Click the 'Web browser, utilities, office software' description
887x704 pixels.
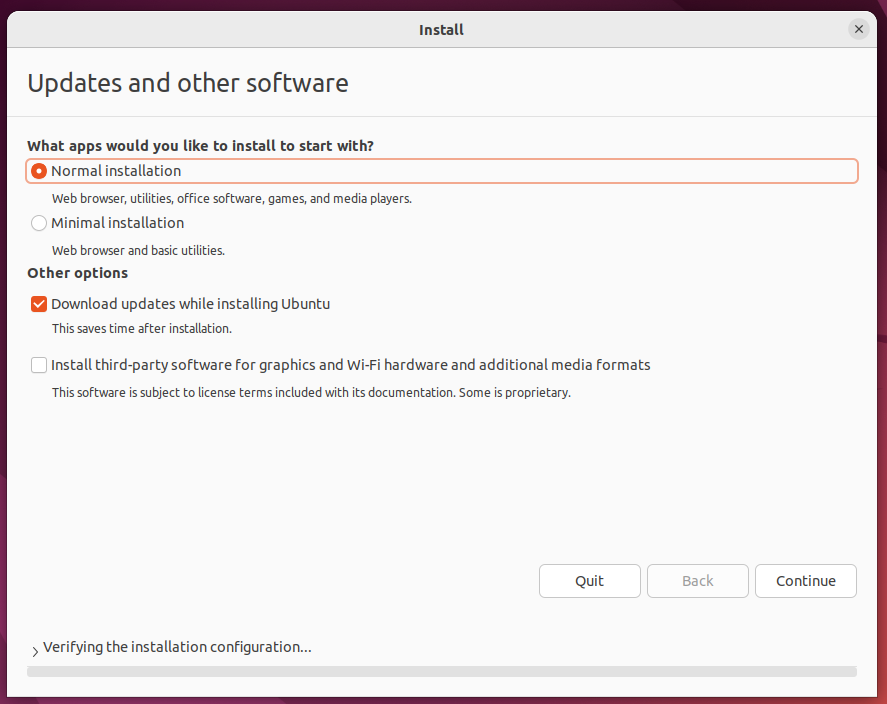[232, 198]
